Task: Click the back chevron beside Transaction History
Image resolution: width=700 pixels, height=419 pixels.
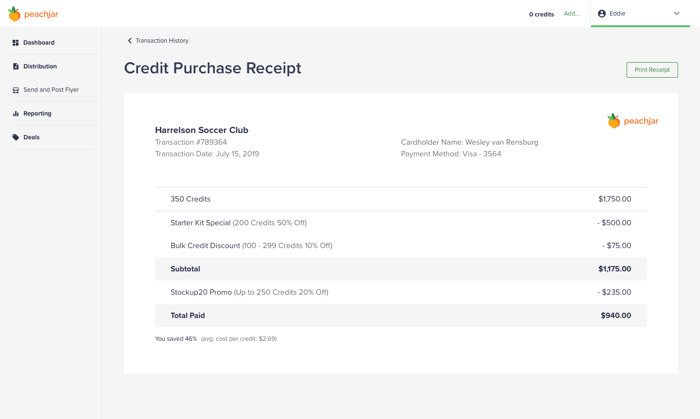Action: coord(129,41)
